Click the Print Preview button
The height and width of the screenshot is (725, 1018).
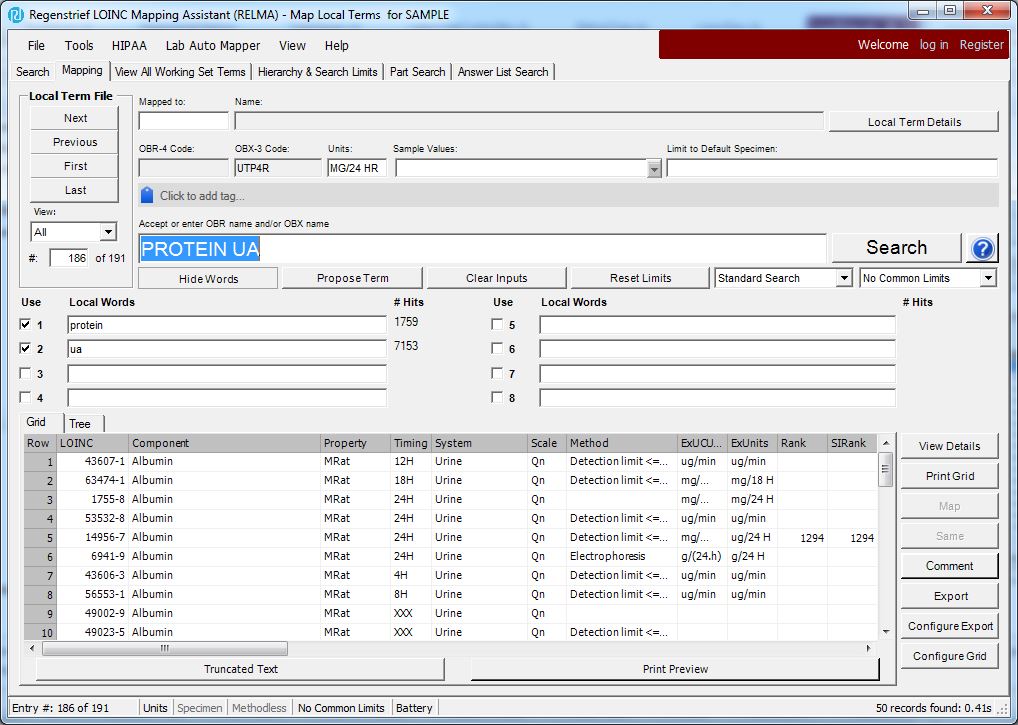point(675,669)
